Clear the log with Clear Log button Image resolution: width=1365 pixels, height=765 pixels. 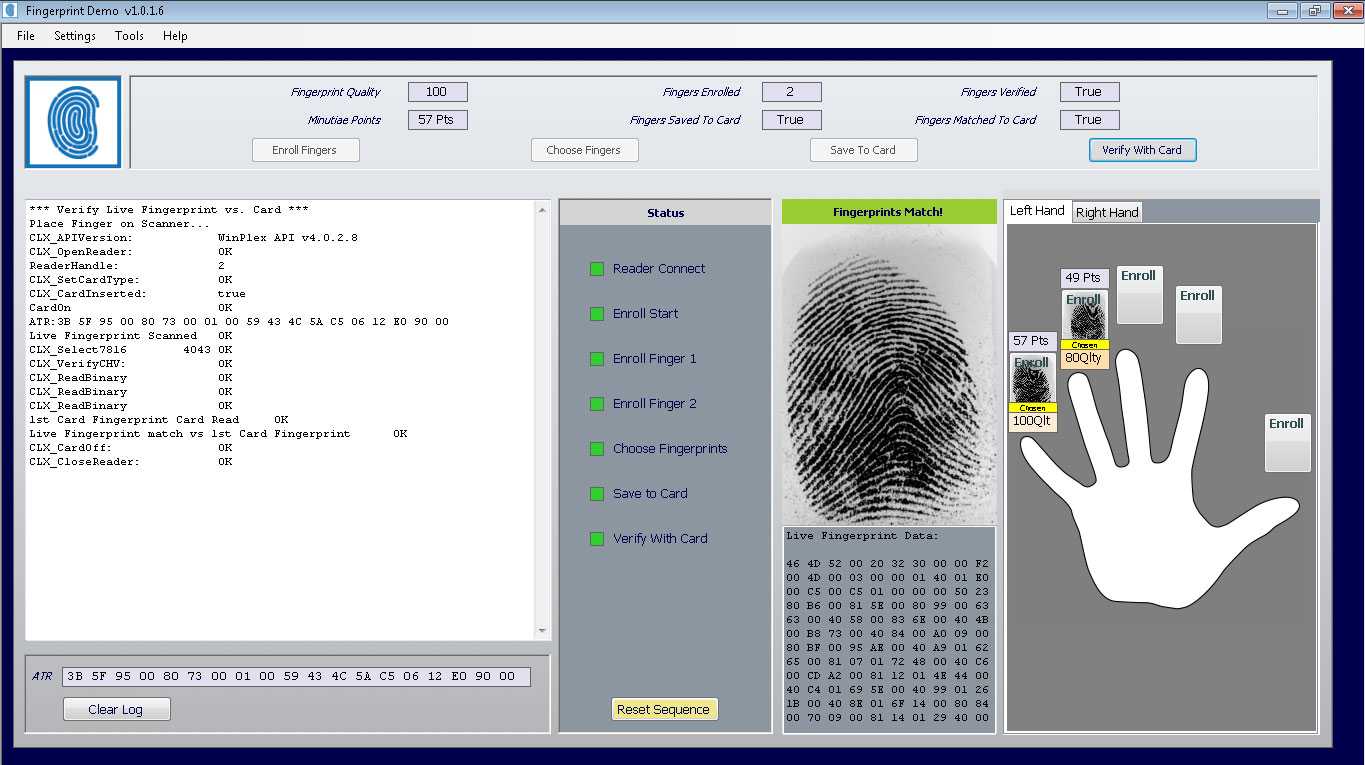click(x=116, y=709)
